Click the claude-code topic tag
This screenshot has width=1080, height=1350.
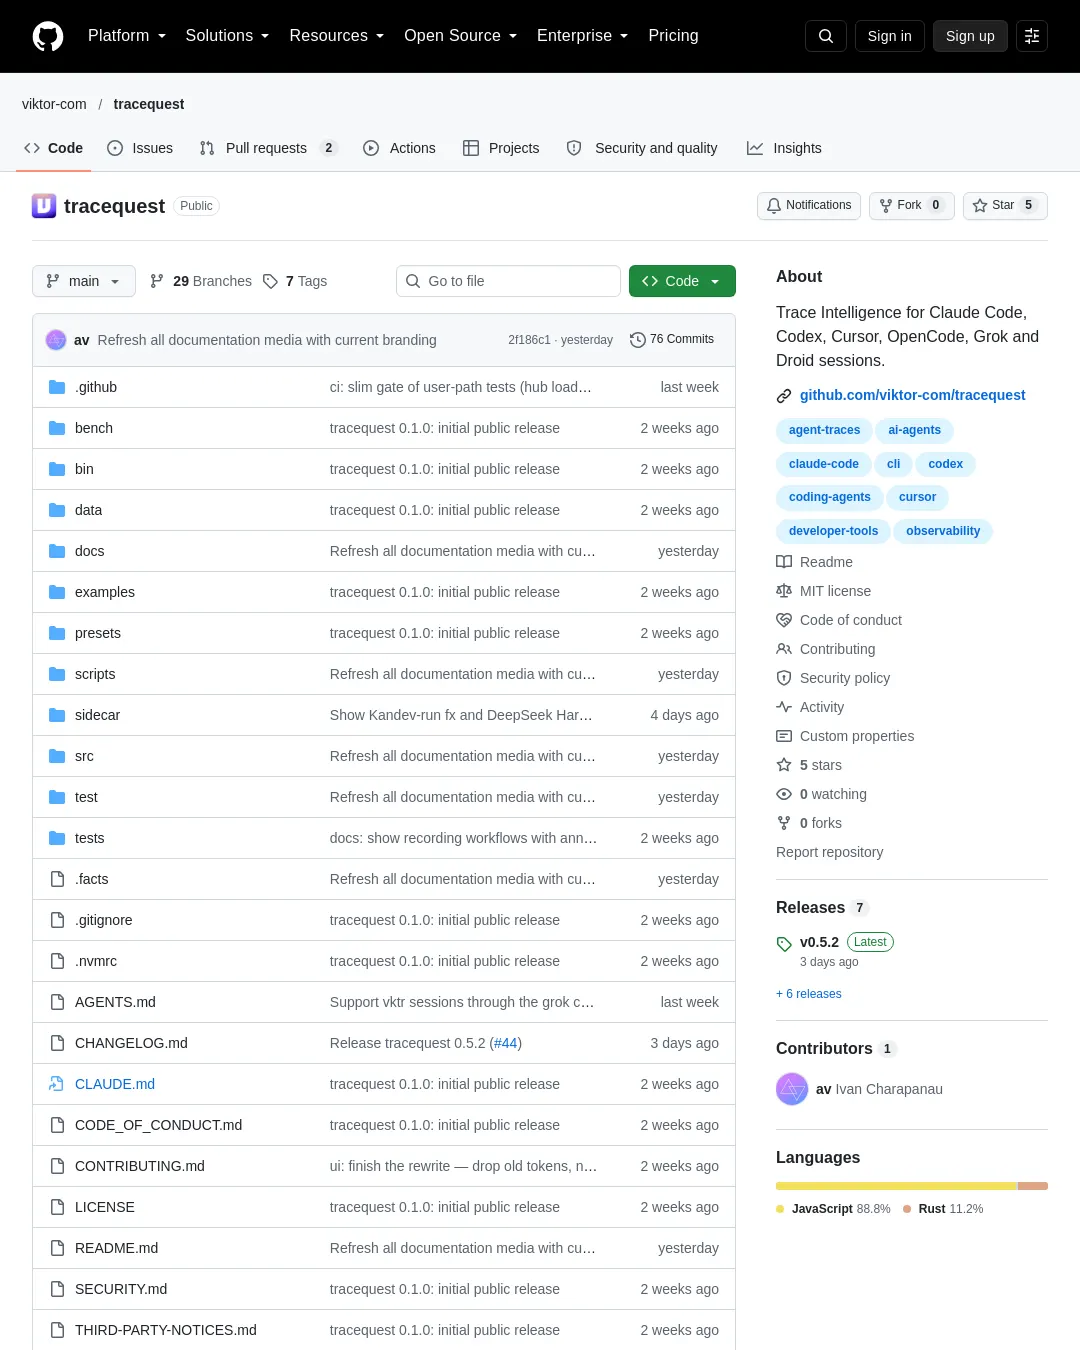823,464
